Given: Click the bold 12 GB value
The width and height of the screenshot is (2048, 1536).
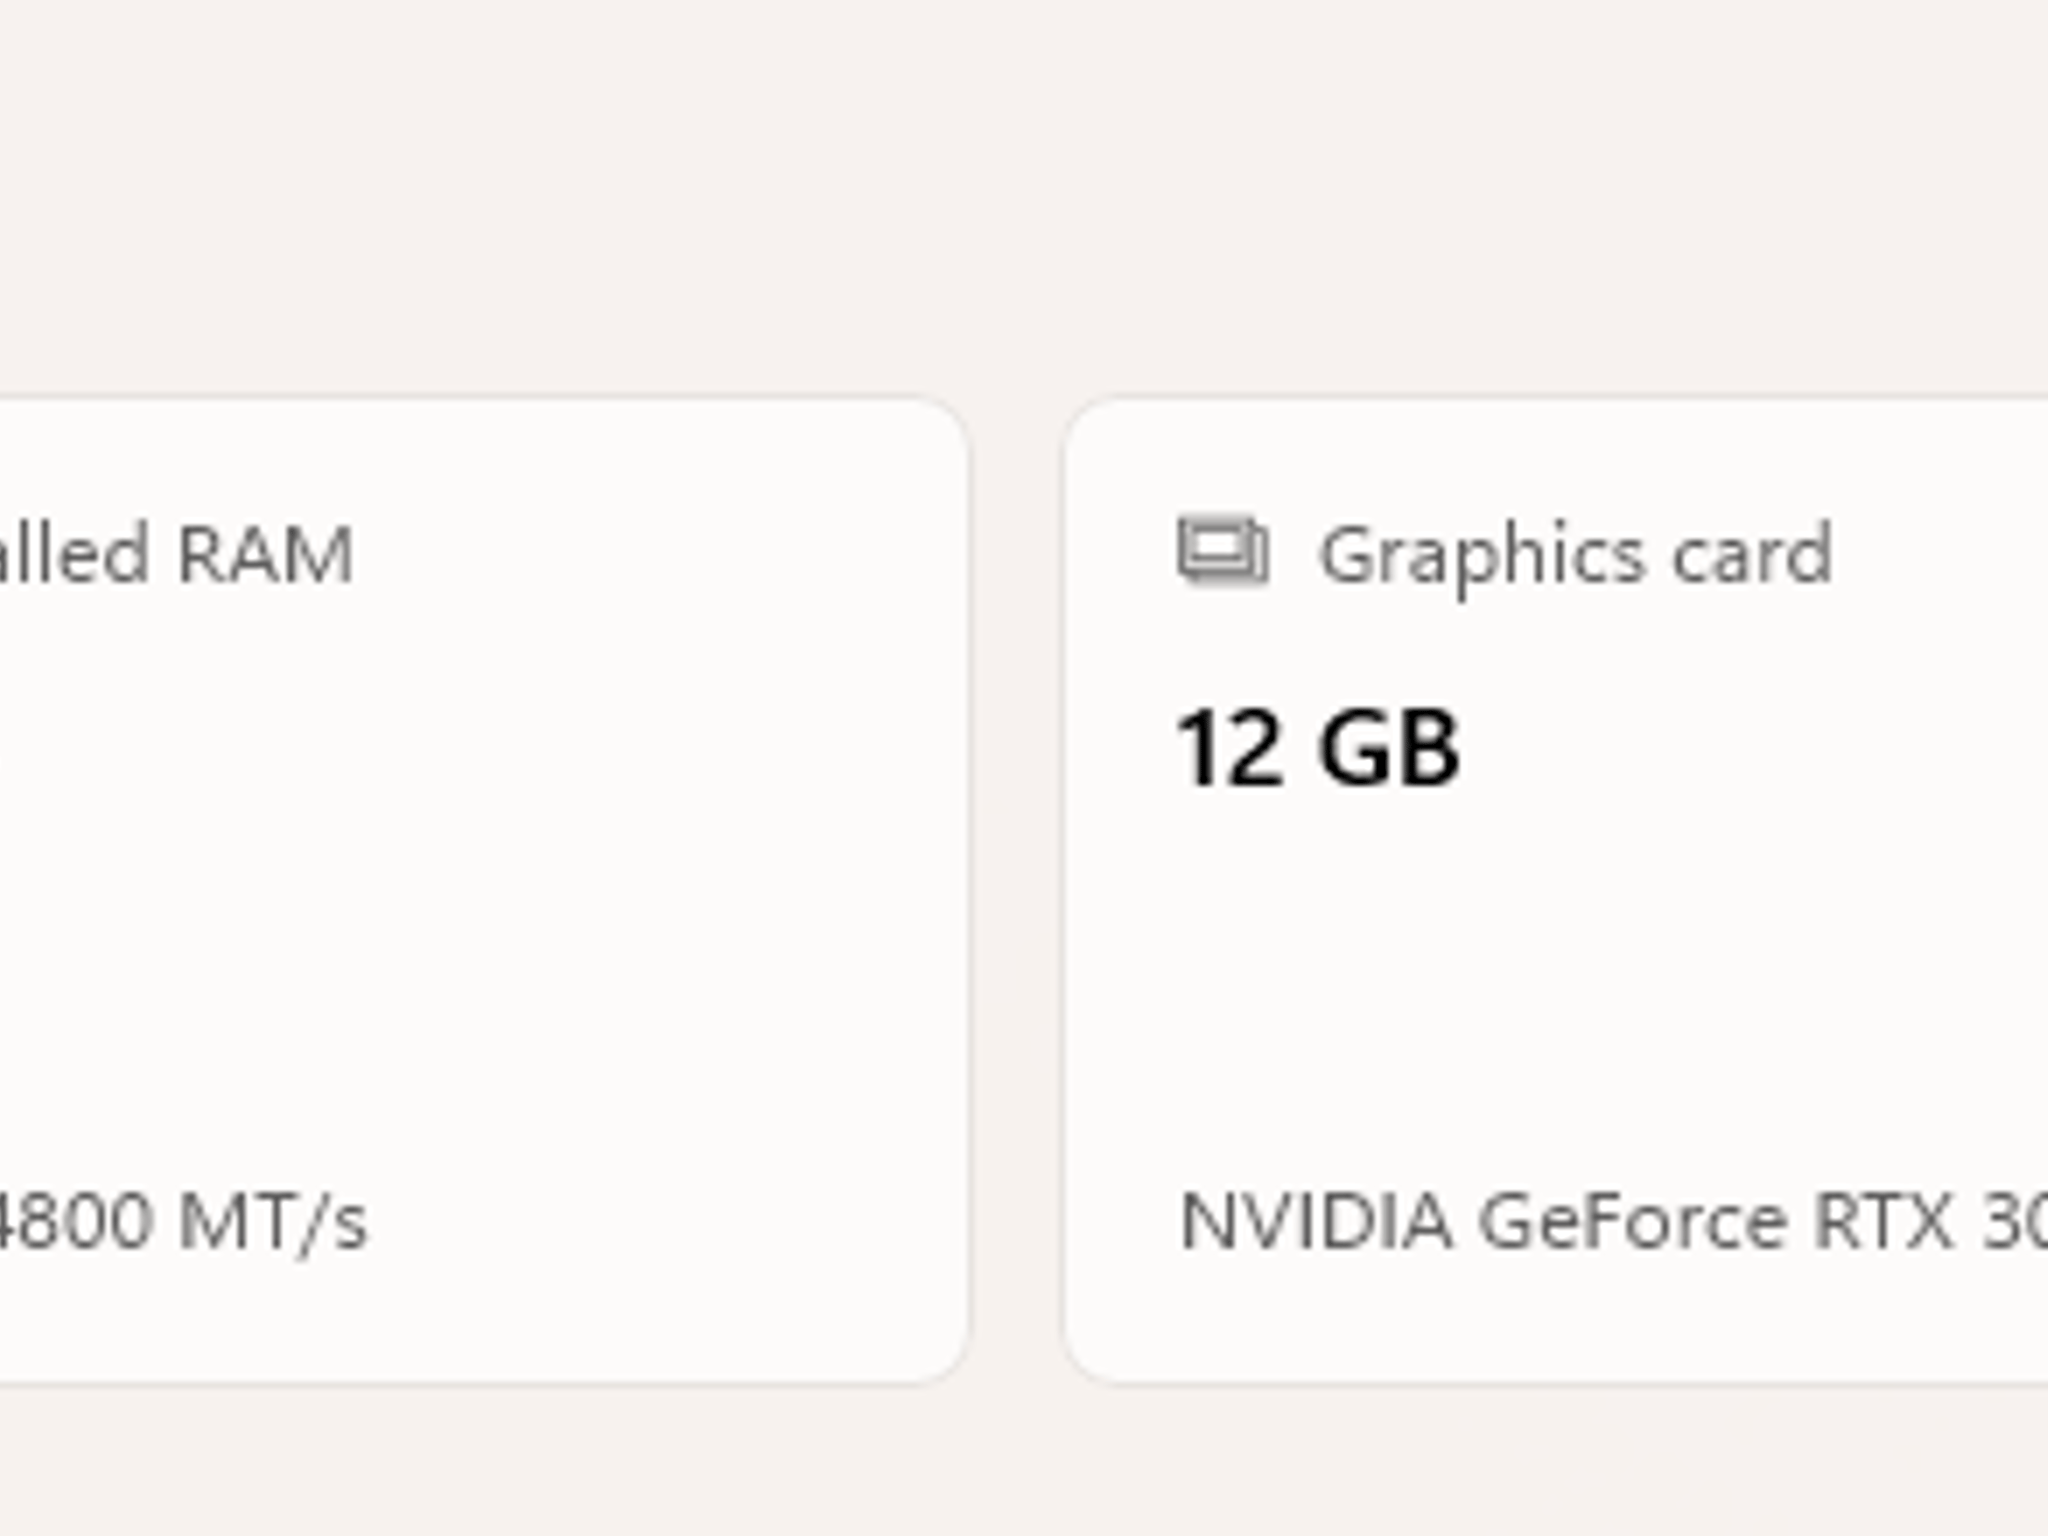Looking at the screenshot, I should click(x=1318, y=748).
